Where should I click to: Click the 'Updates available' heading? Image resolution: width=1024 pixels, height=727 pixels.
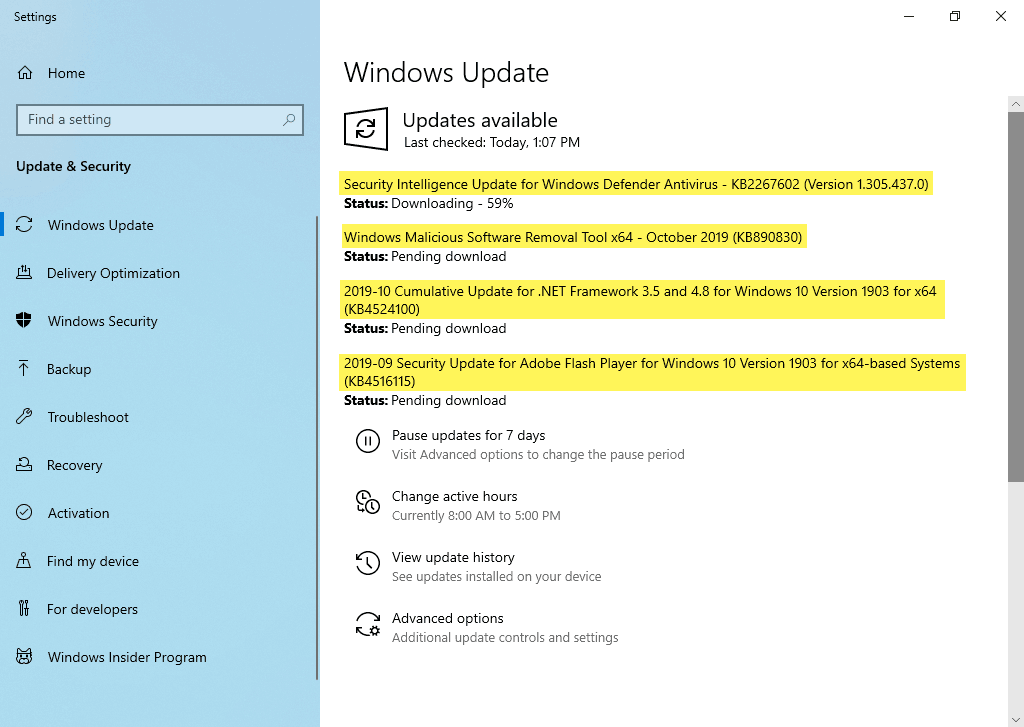pyautogui.click(x=480, y=120)
